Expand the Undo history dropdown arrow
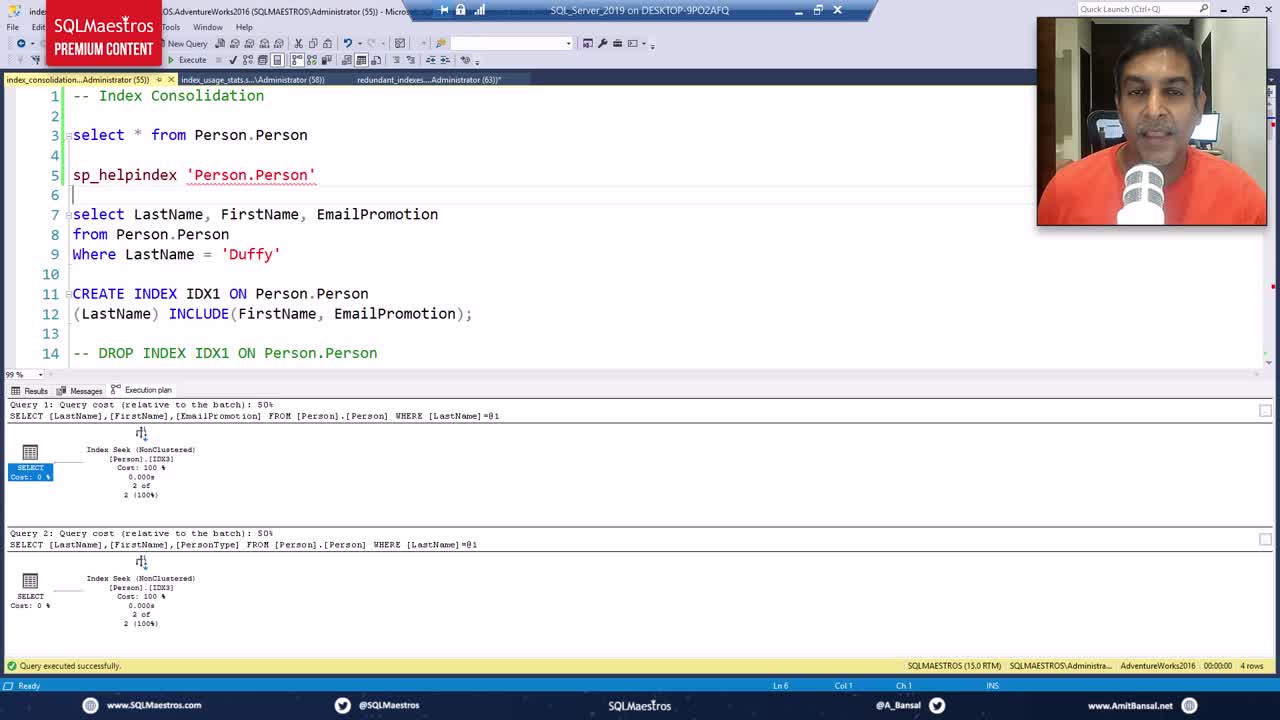Viewport: 1280px width, 720px height. click(358, 44)
